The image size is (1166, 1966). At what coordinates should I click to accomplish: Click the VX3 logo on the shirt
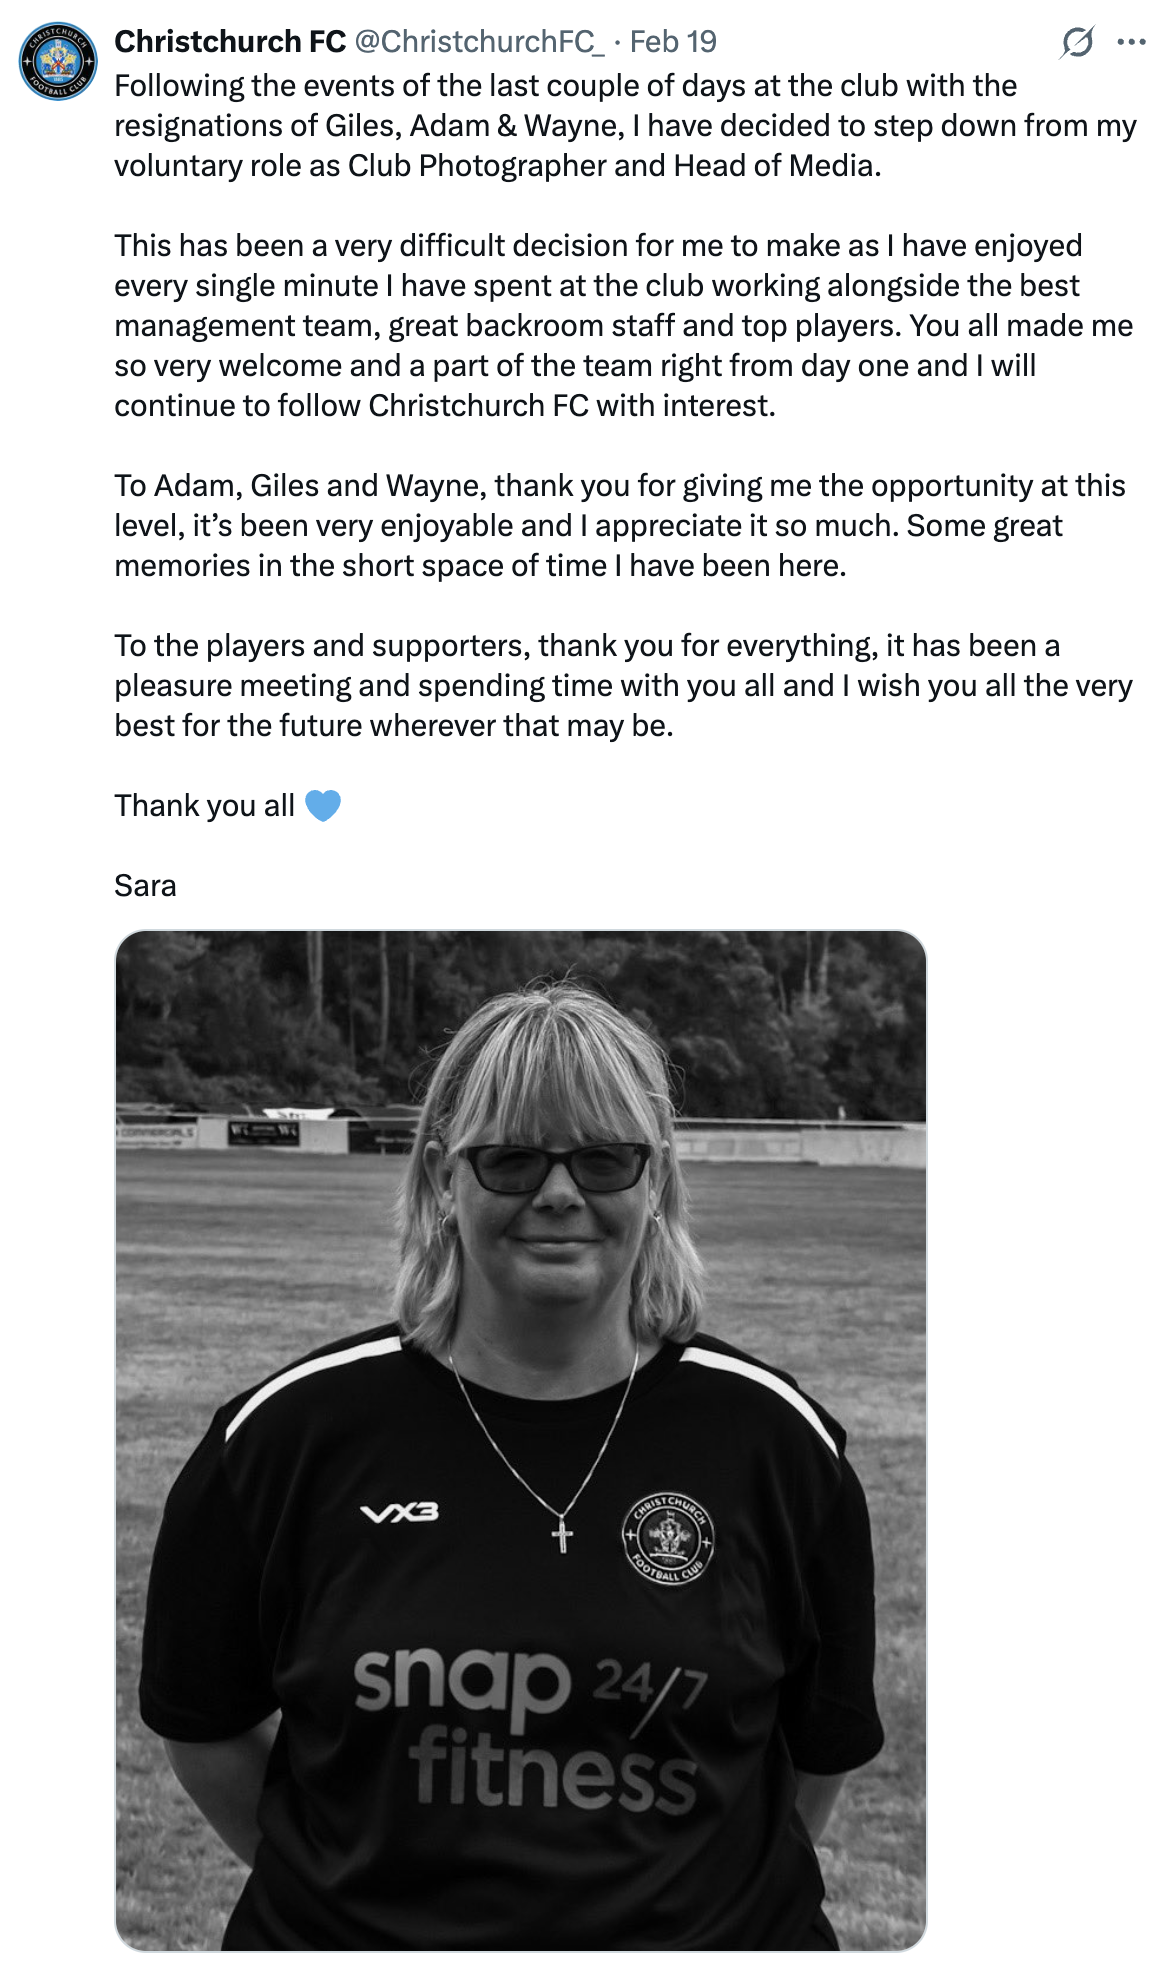coord(400,1513)
